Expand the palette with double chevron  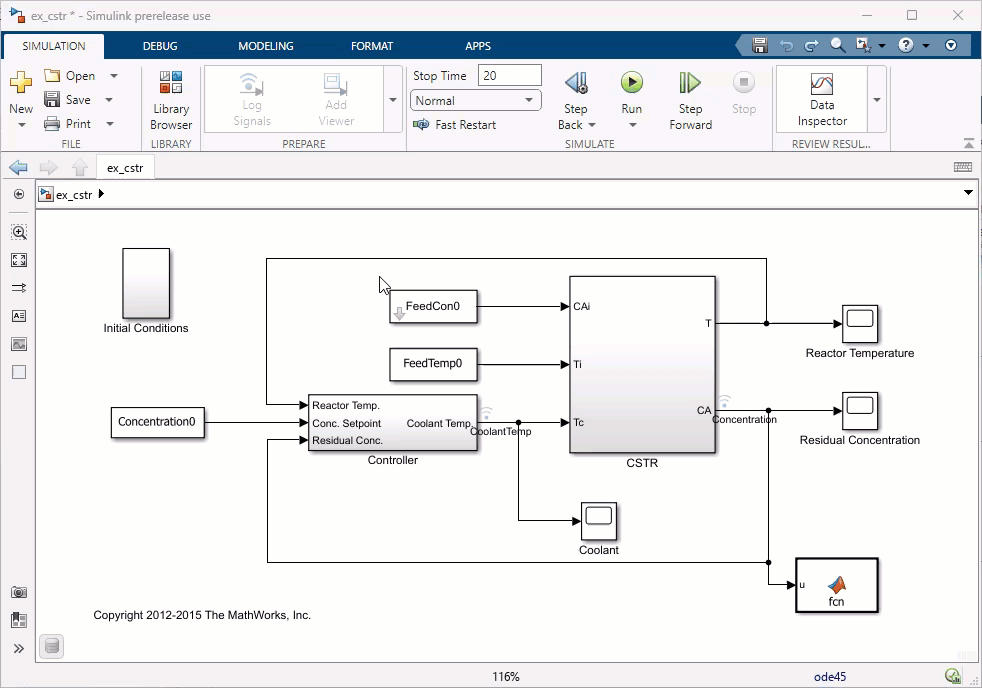[19, 649]
